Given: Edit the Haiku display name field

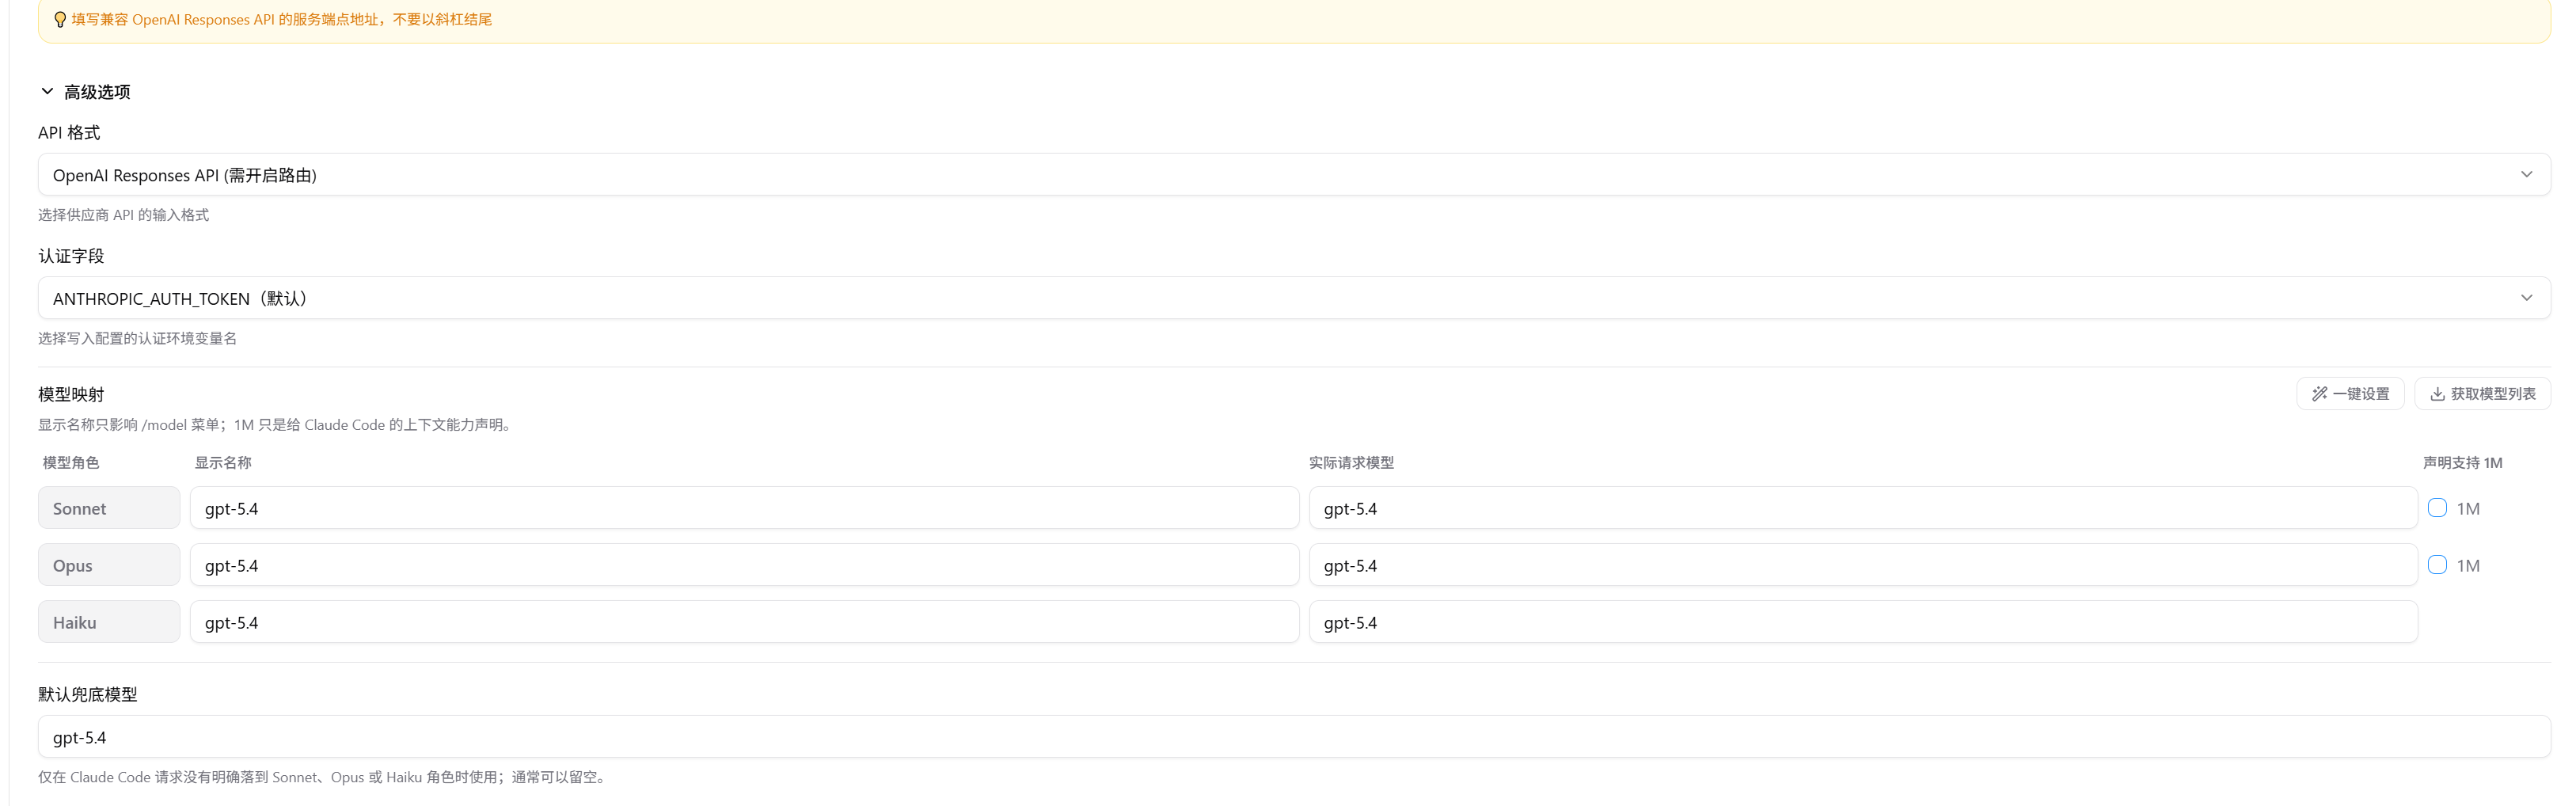Looking at the screenshot, I should tap(744, 622).
